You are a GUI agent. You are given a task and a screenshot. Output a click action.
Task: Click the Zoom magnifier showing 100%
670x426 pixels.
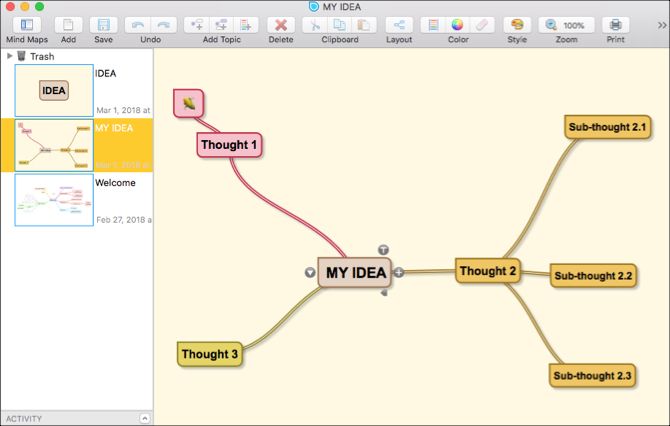click(x=566, y=25)
